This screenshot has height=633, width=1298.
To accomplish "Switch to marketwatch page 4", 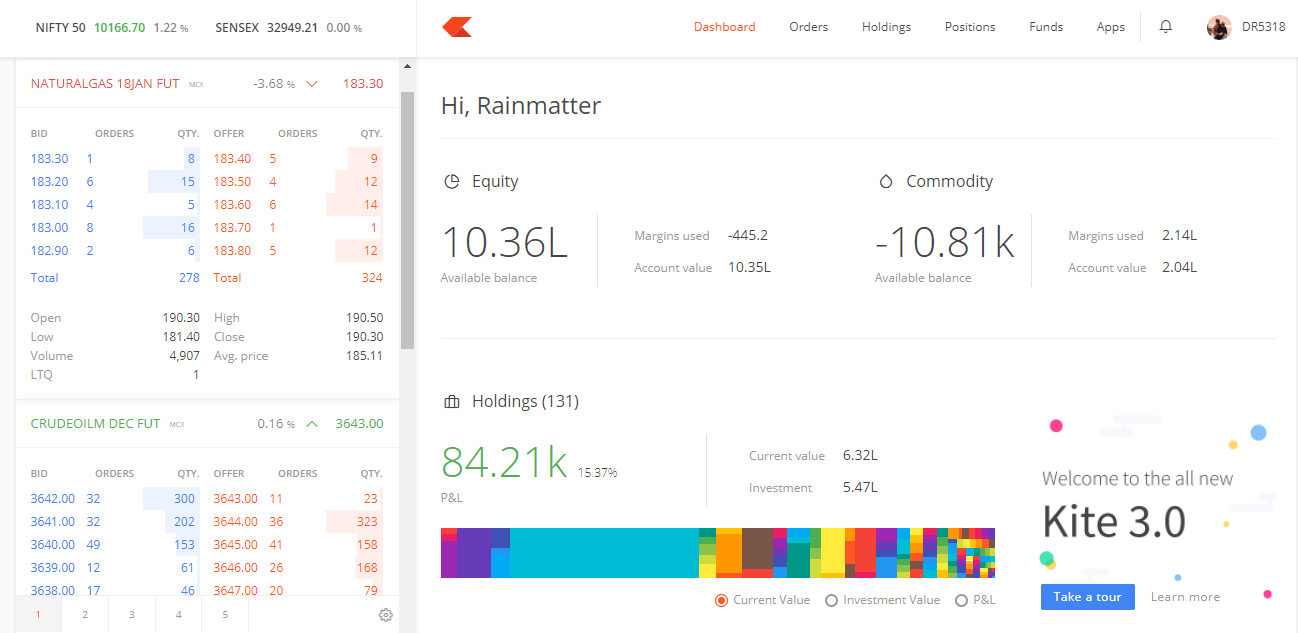I will 179,615.
